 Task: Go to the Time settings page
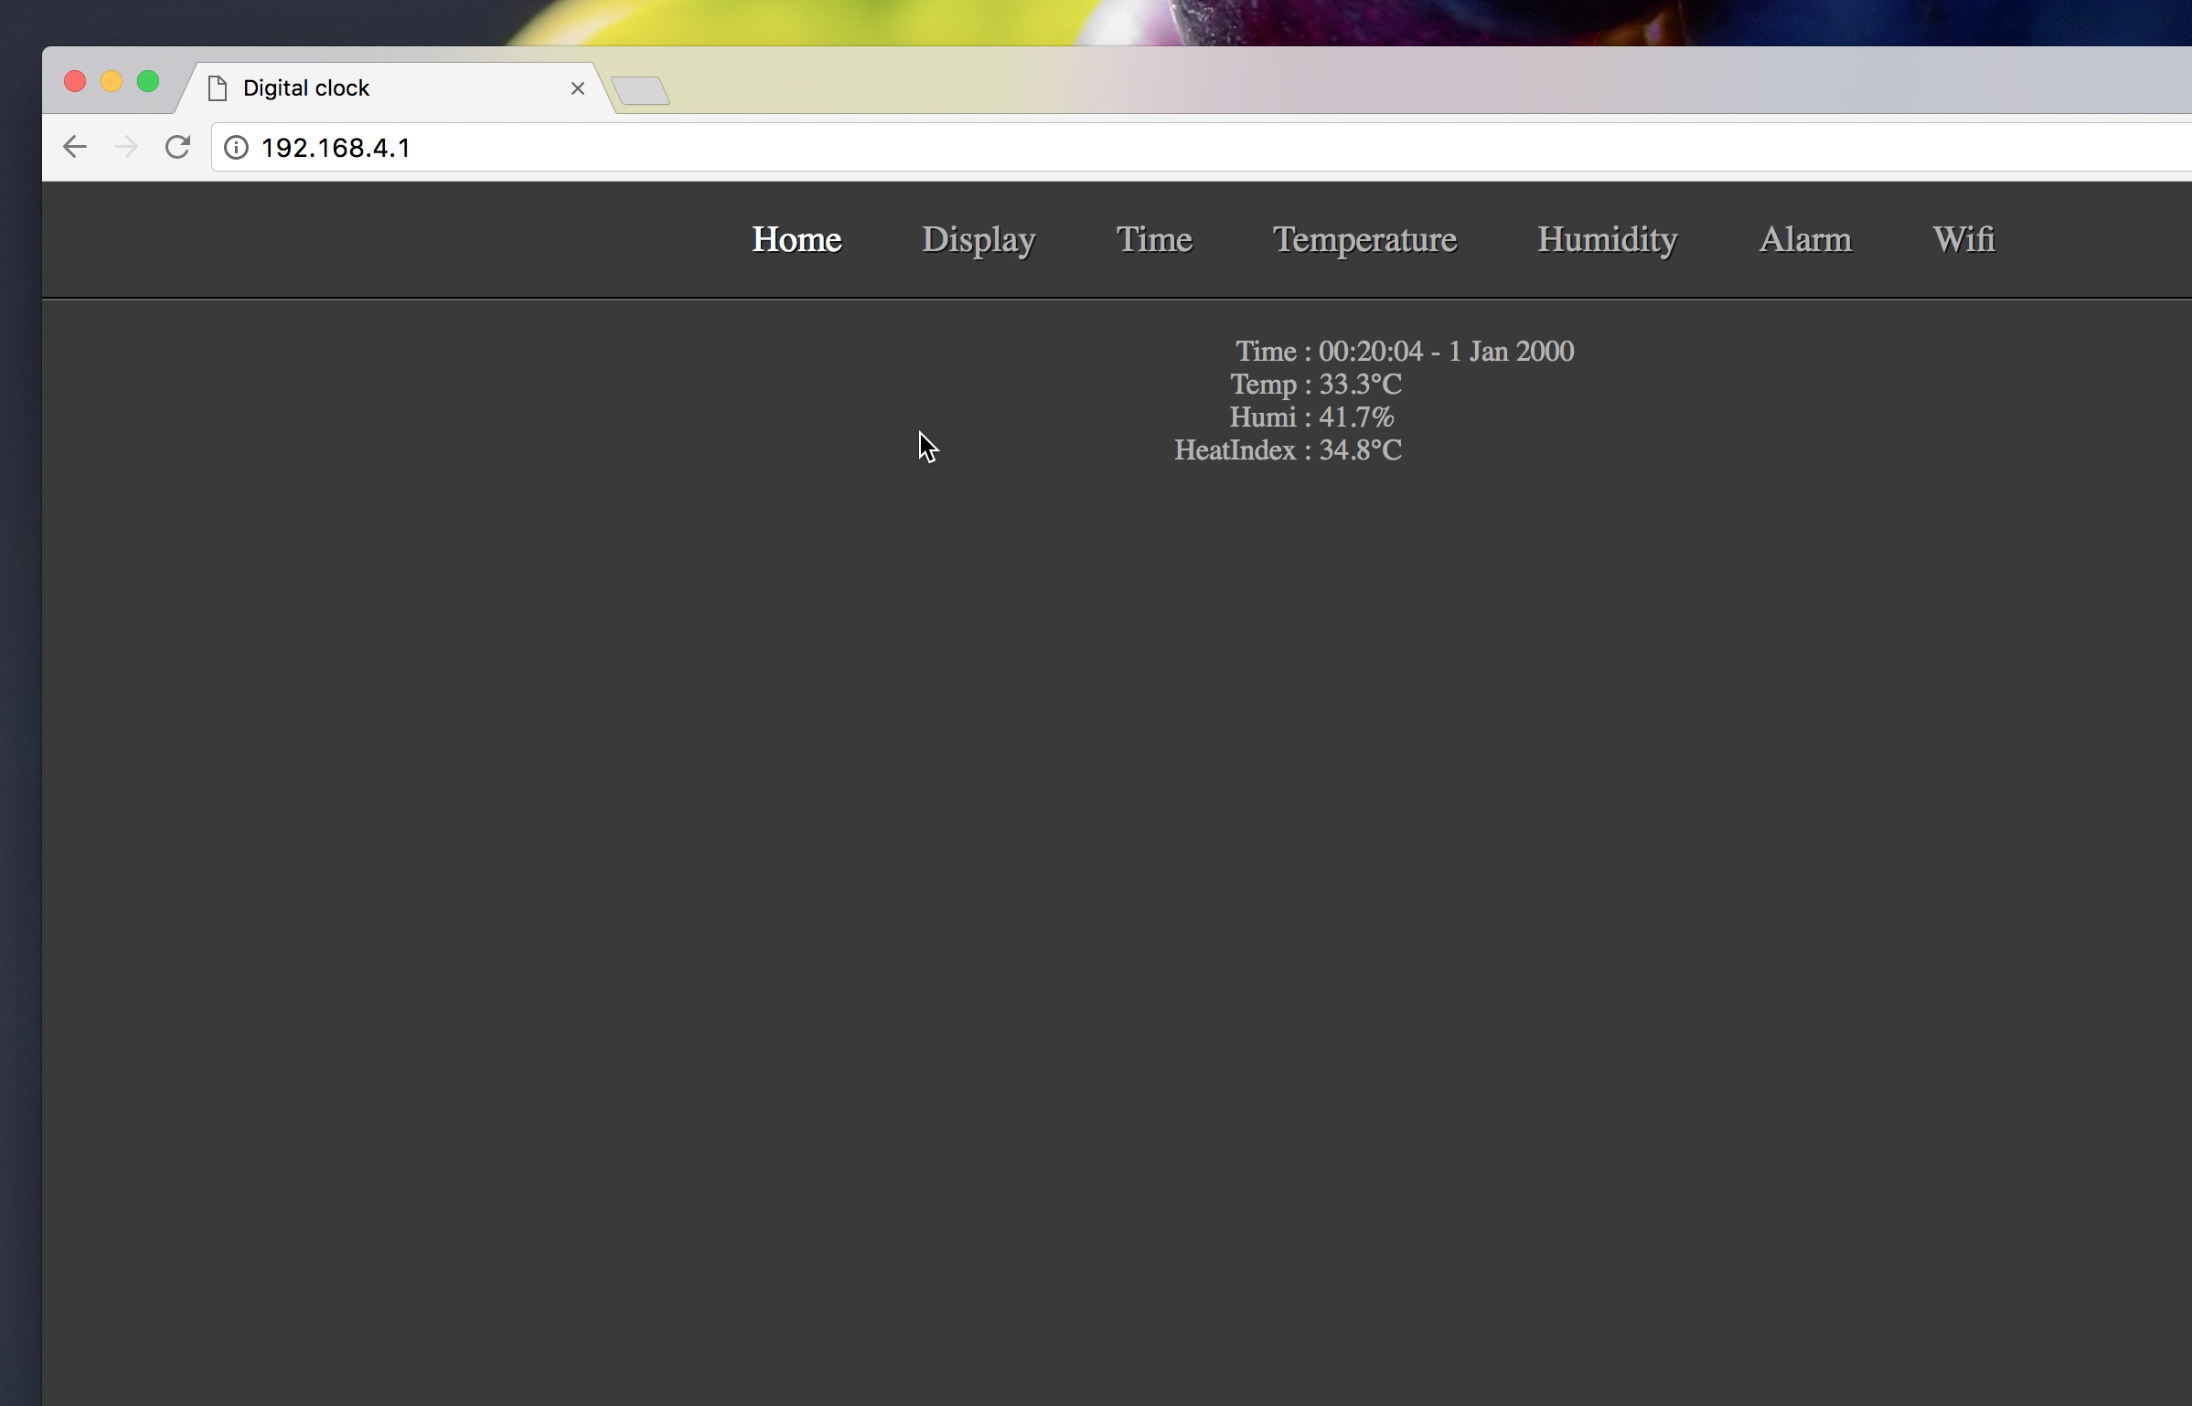(x=1154, y=239)
